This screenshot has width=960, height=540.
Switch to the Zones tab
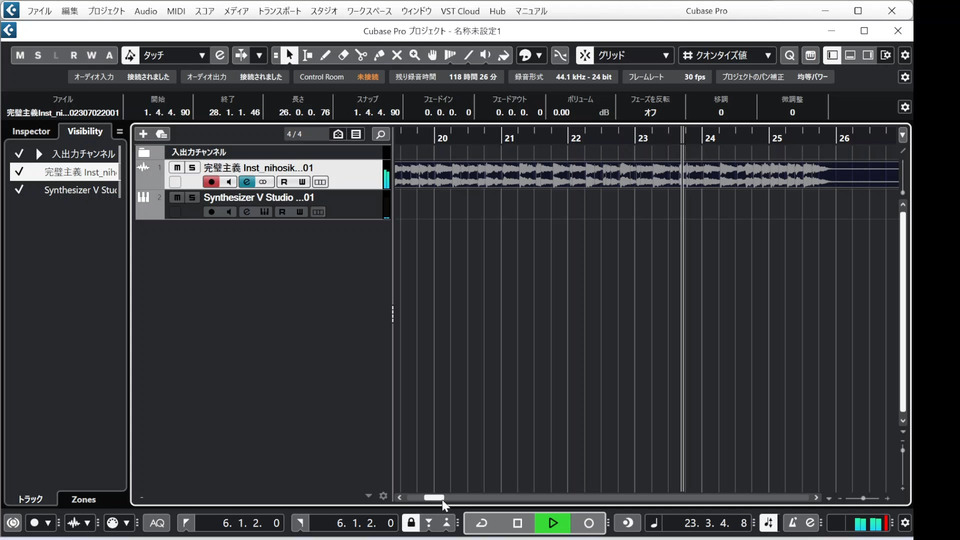(x=84, y=499)
